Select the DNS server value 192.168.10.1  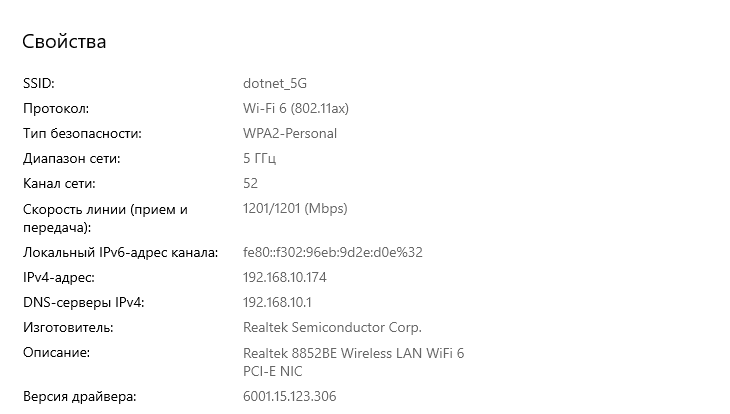278,302
